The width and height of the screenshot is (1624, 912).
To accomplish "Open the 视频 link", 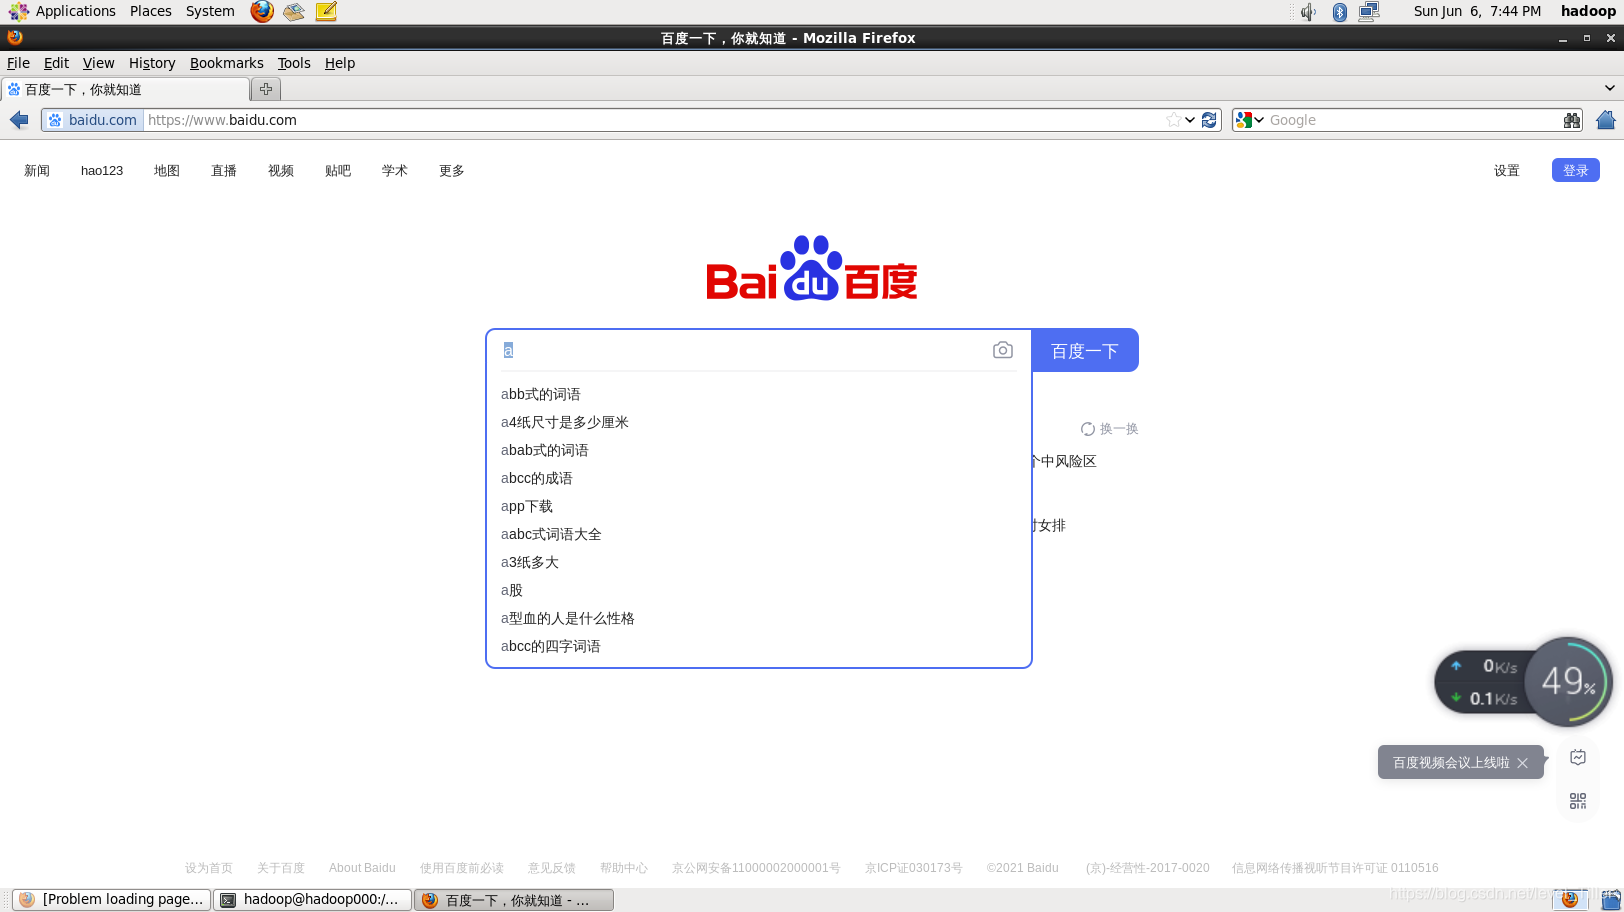I will click(281, 171).
